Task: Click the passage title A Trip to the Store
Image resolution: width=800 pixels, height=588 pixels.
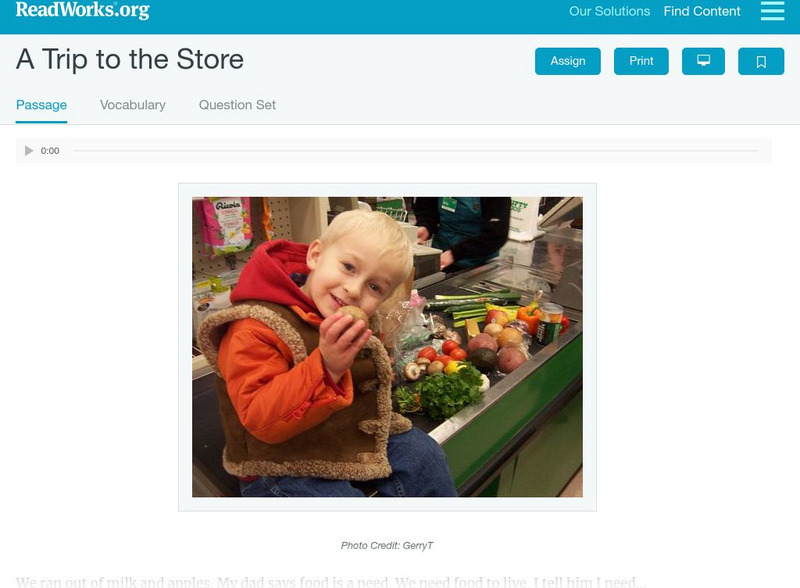Action: point(130,59)
